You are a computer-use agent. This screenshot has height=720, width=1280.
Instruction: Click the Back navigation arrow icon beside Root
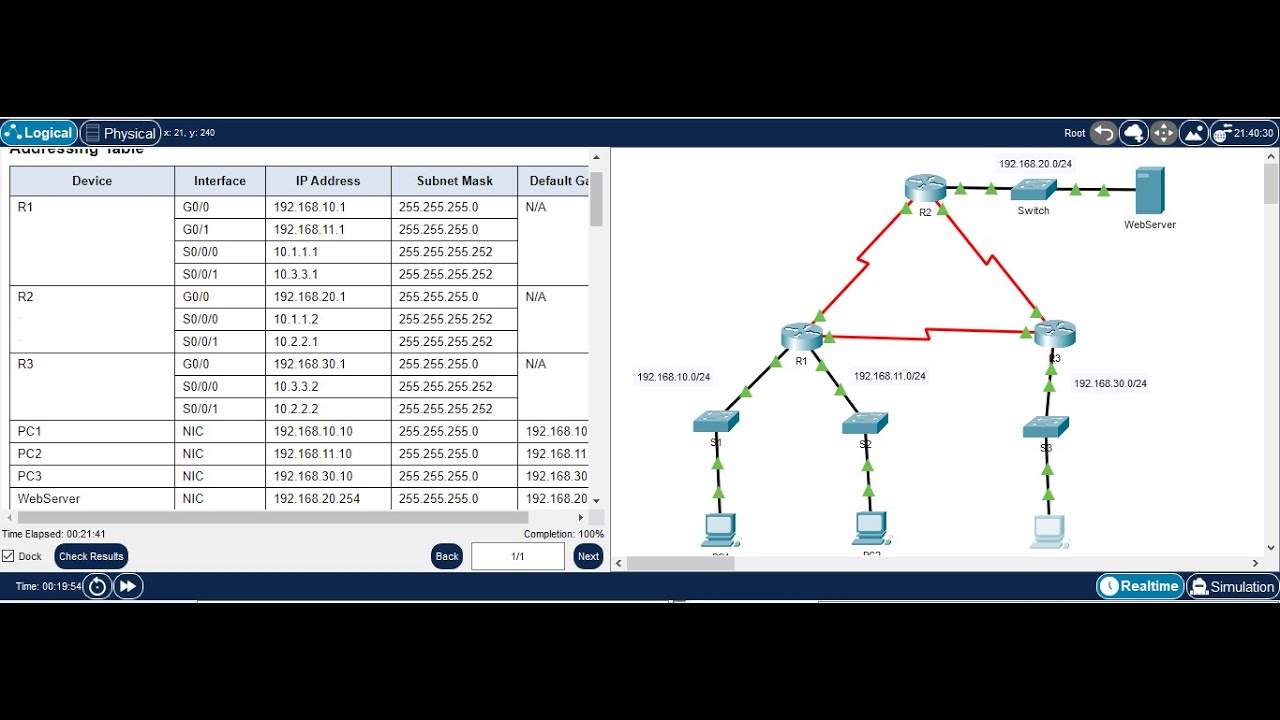pos(1103,133)
